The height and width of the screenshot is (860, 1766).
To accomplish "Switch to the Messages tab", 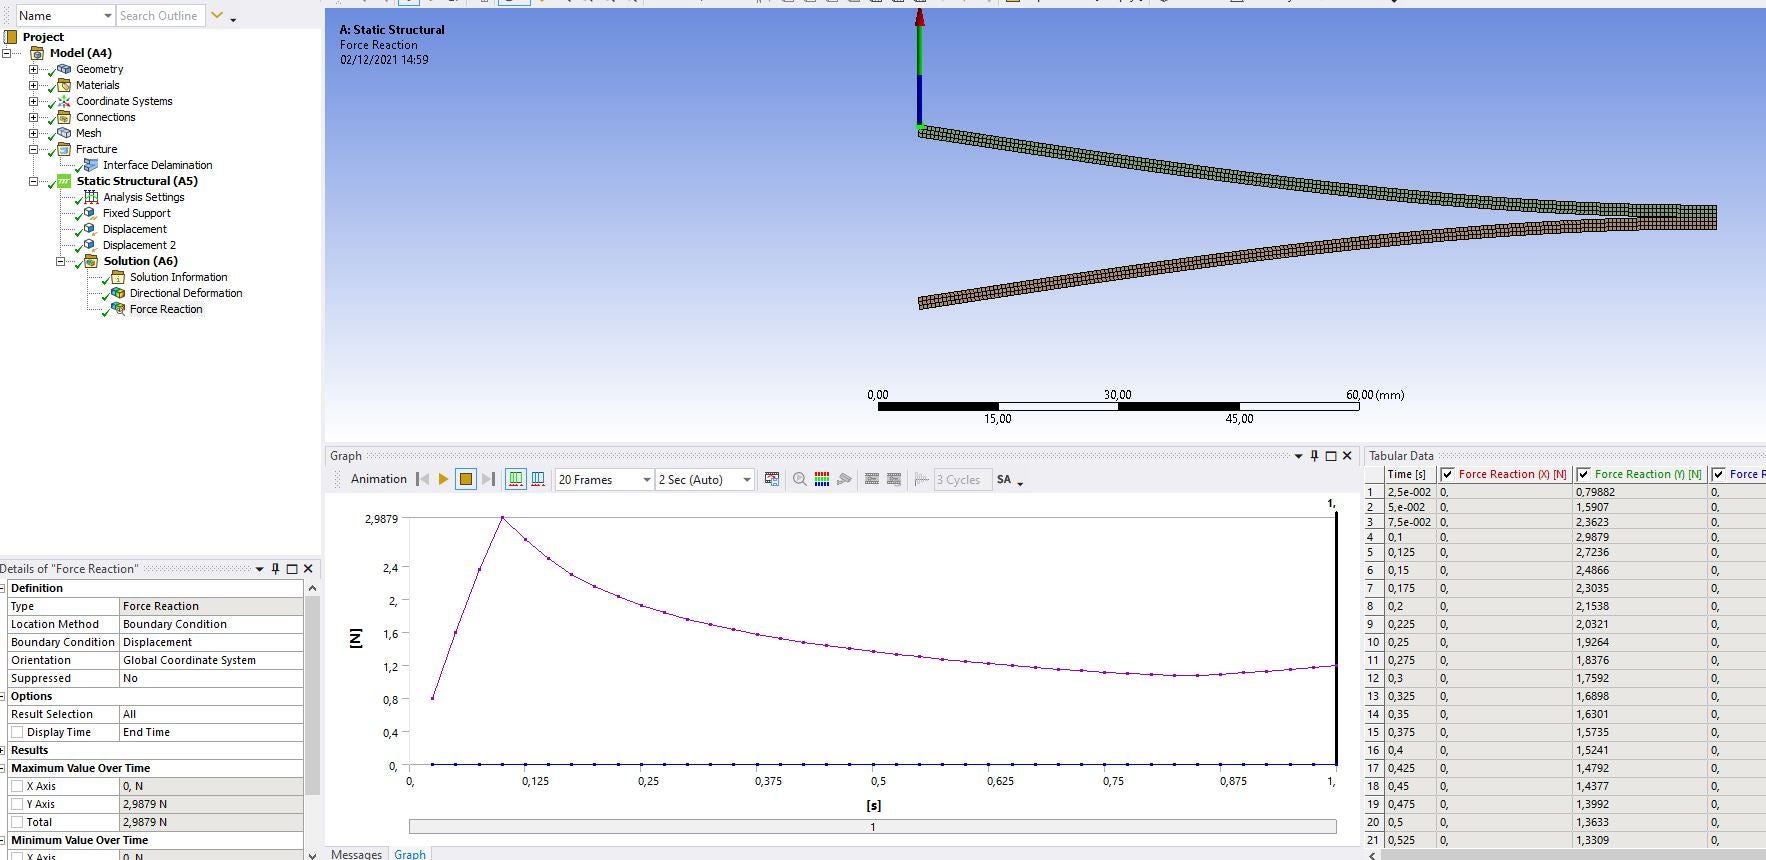I will pos(356,854).
